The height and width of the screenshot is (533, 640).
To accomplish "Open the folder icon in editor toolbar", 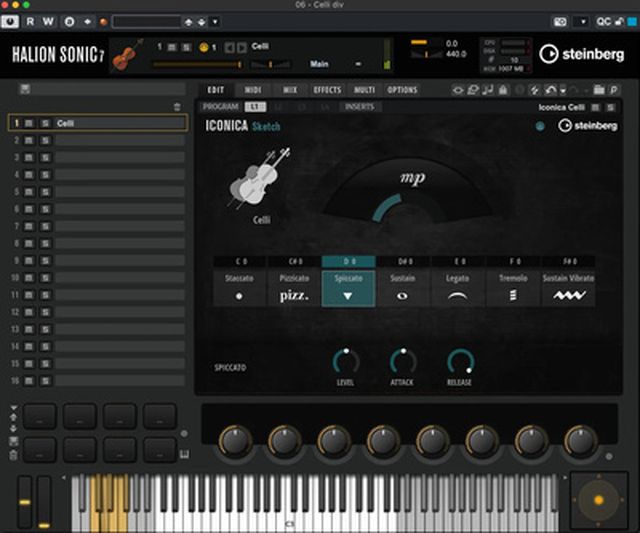I will click(x=599, y=90).
